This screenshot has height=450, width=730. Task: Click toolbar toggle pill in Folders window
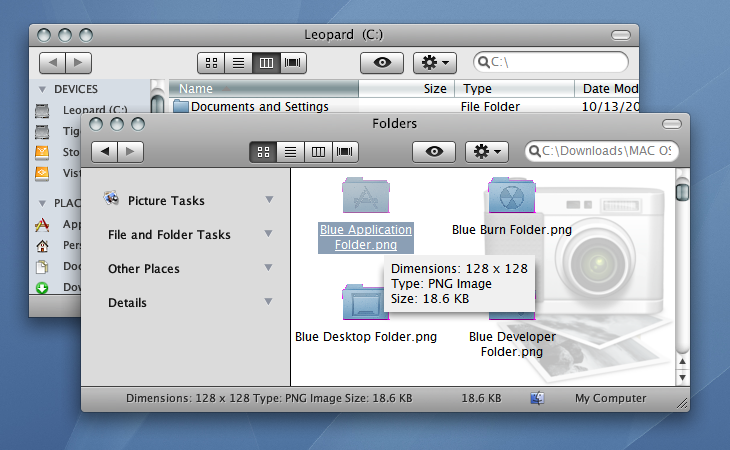click(x=671, y=124)
